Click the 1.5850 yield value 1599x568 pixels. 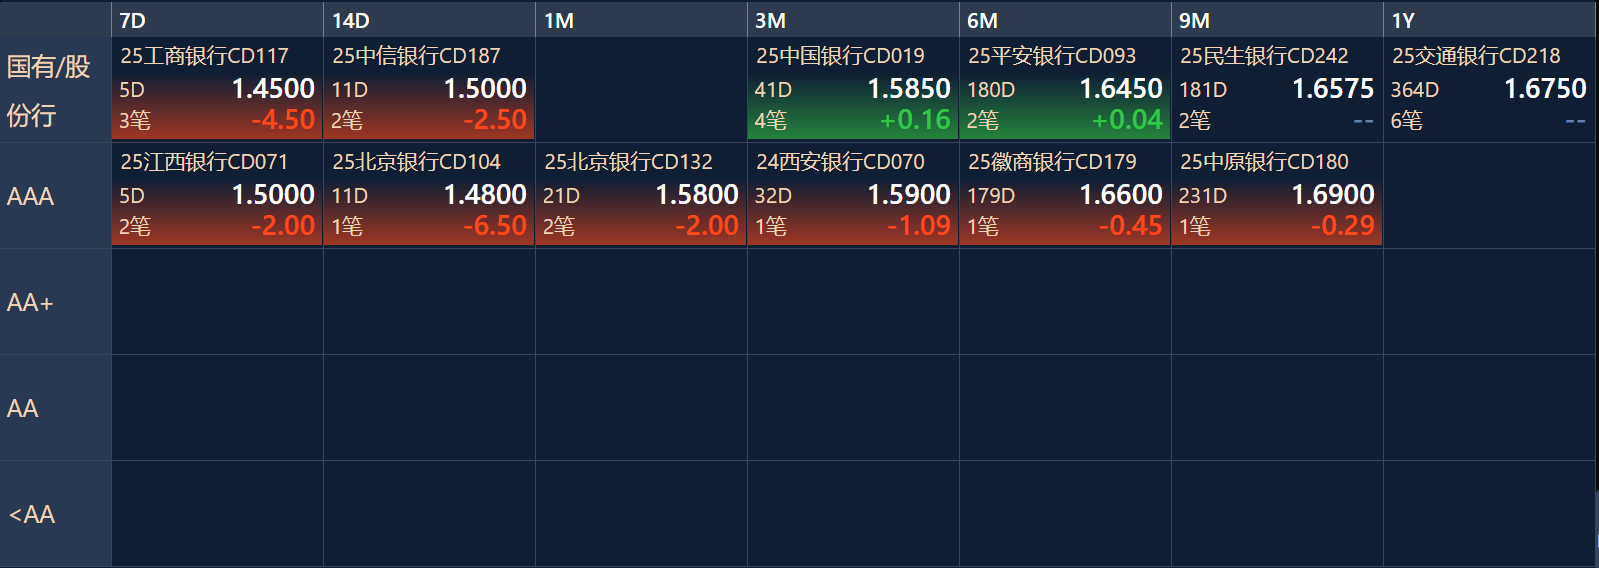909,89
